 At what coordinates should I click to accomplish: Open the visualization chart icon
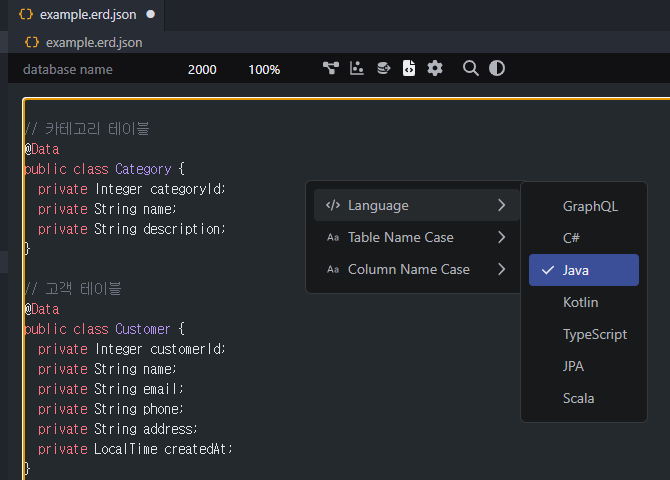[357, 68]
